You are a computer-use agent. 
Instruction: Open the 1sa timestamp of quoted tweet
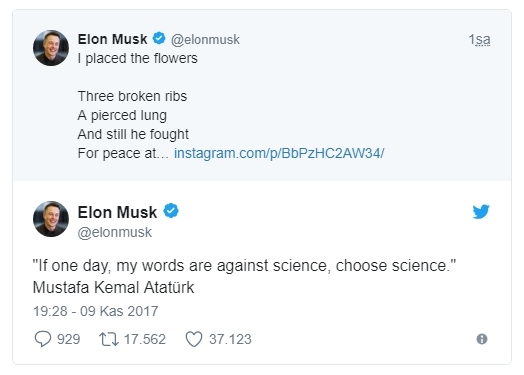[x=479, y=39]
